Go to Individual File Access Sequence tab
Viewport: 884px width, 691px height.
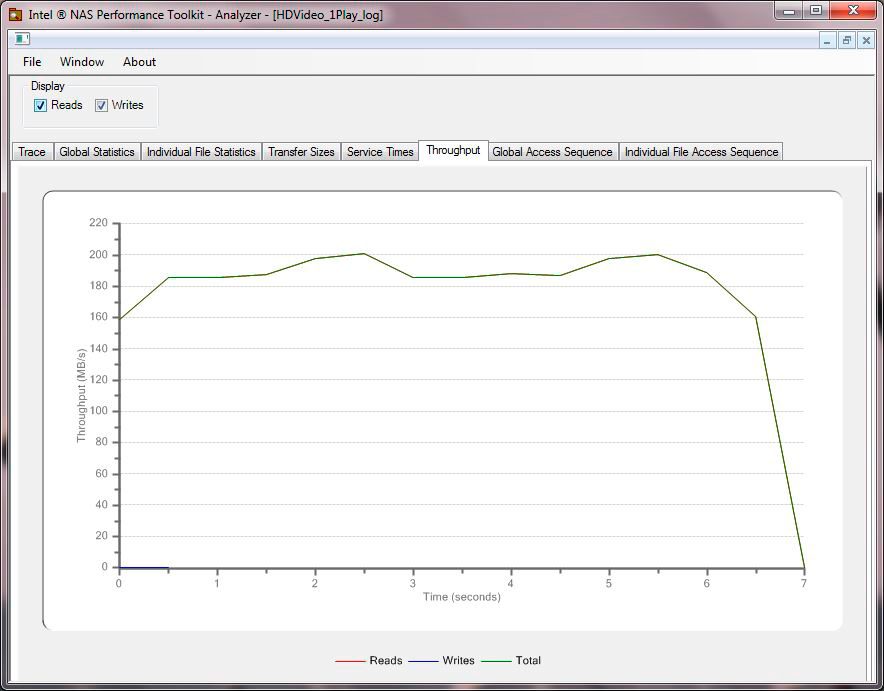(701, 152)
